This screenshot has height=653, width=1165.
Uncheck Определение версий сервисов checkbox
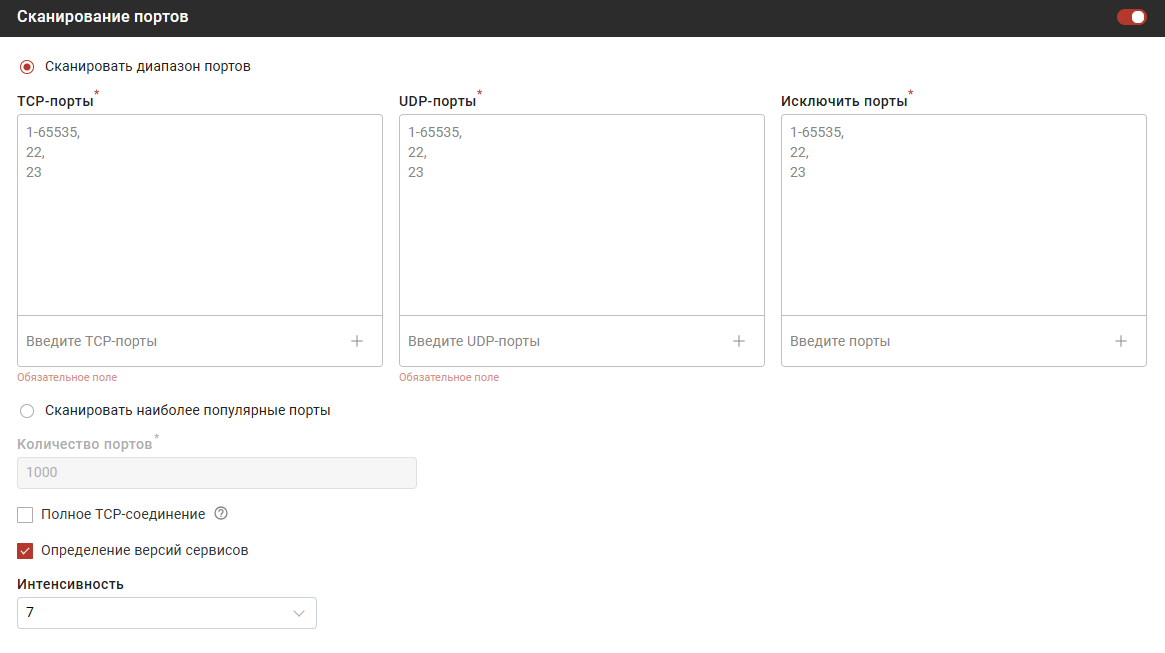tap(26, 551)
